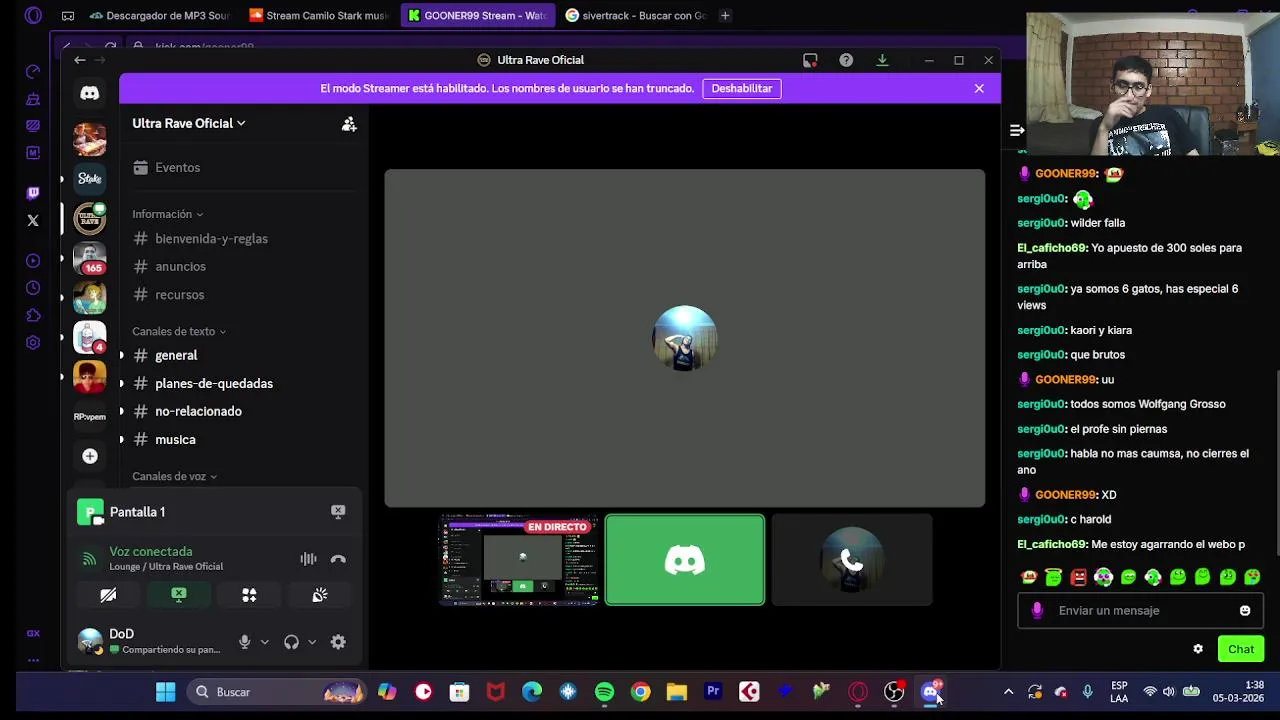Click the Windows Start button
Screen dimensions: 1280x720
coord(166,692)
